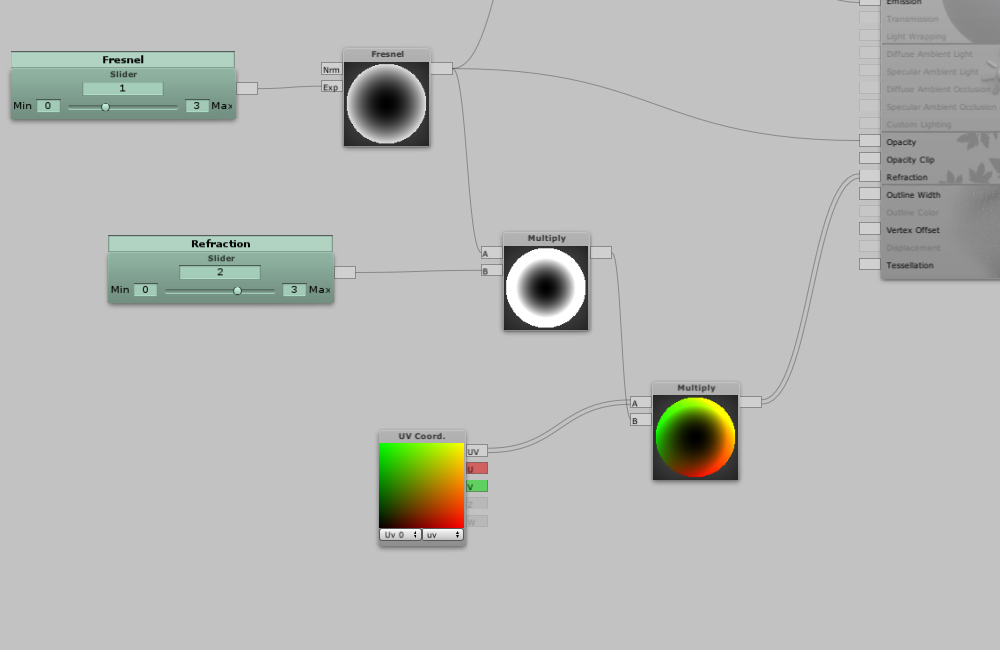Click the 'Tessellation' label
The height and width of the screenshot is (650, 1000).
click(909, 265)
